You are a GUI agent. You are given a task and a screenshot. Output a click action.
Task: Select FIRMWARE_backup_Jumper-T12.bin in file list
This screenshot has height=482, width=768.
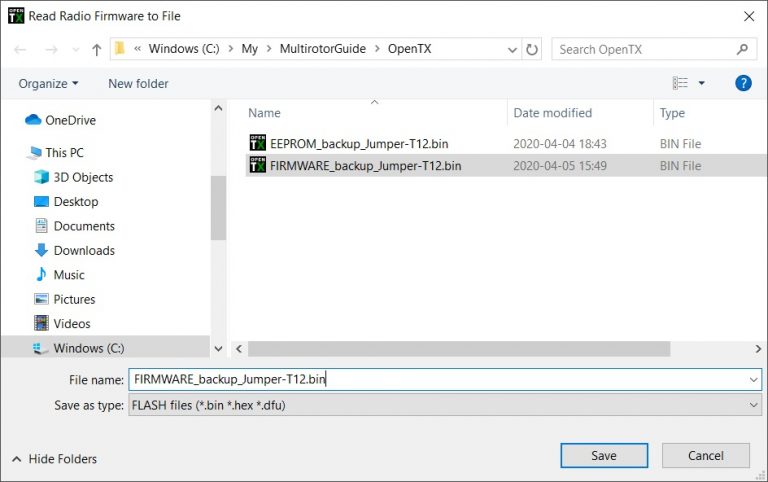click(365, 166)
